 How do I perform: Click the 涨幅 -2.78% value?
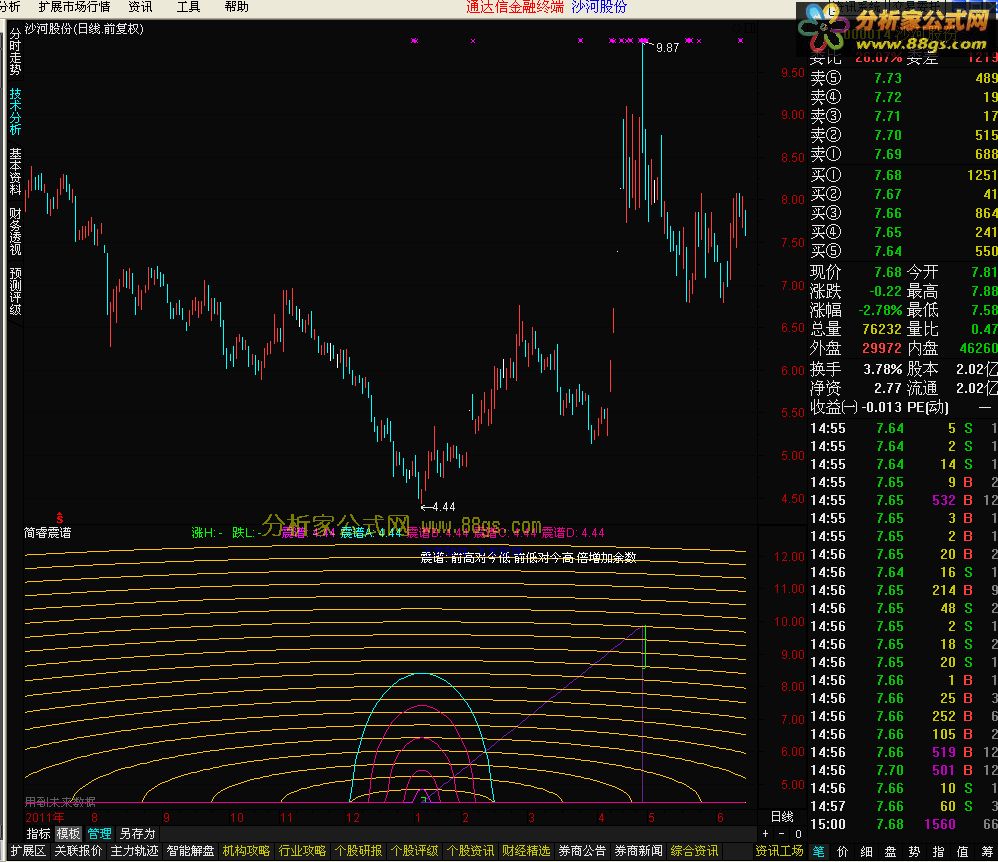pos(881,311)
